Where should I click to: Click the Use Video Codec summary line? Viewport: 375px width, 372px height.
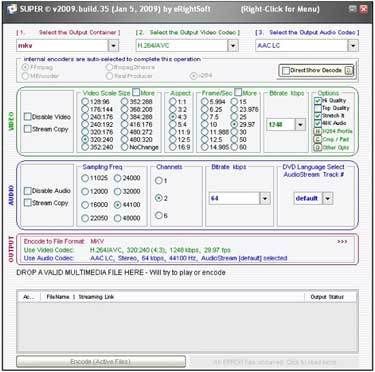coord(127,250)
